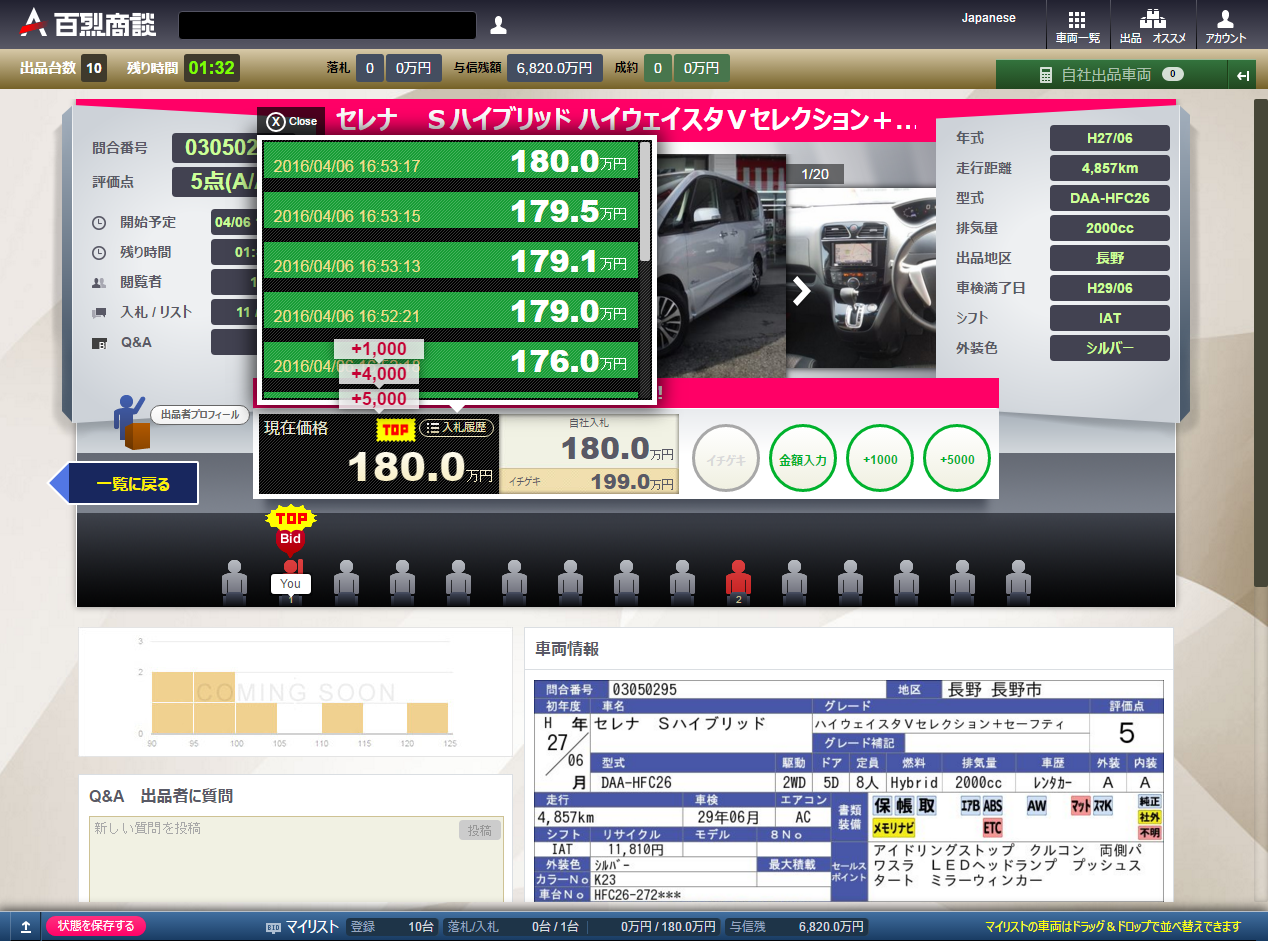Open the 出品 オススメ icon

[1152, 26]
